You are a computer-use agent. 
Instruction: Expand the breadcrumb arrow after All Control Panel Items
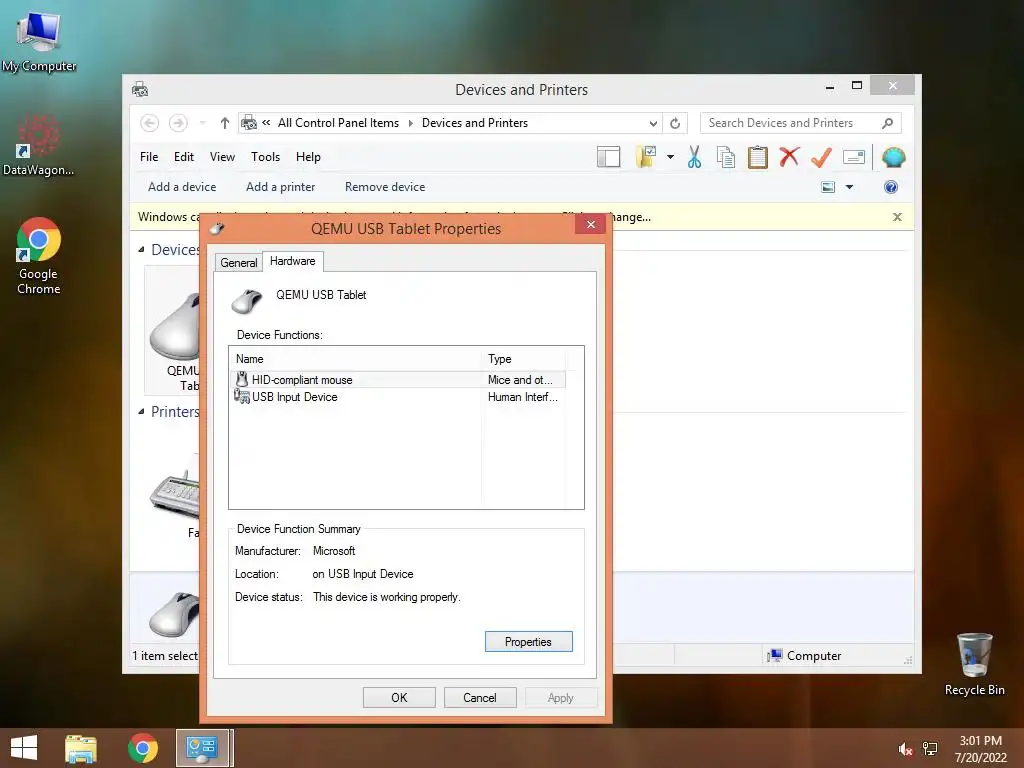pos(411,123)
